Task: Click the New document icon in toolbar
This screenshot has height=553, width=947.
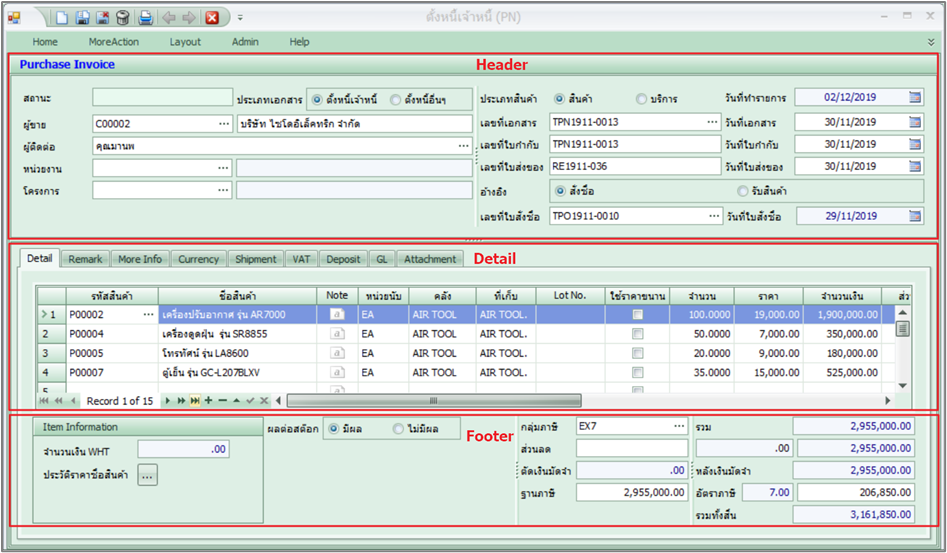Action: coord(62,17)
